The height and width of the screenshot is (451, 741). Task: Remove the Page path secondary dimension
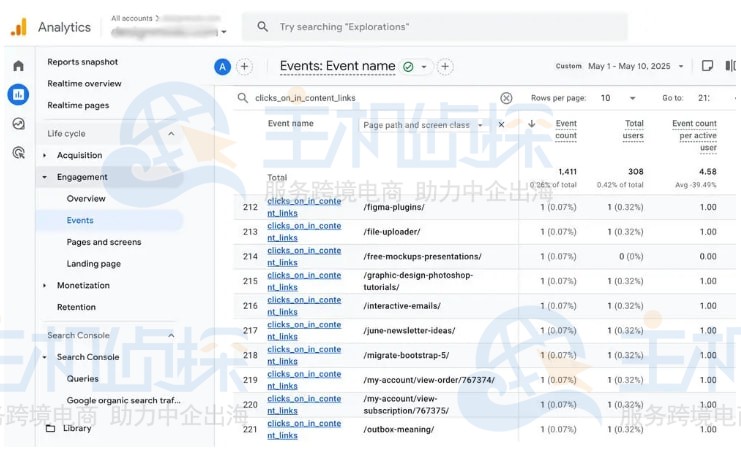pyautogui.click(x=502, y=125)
